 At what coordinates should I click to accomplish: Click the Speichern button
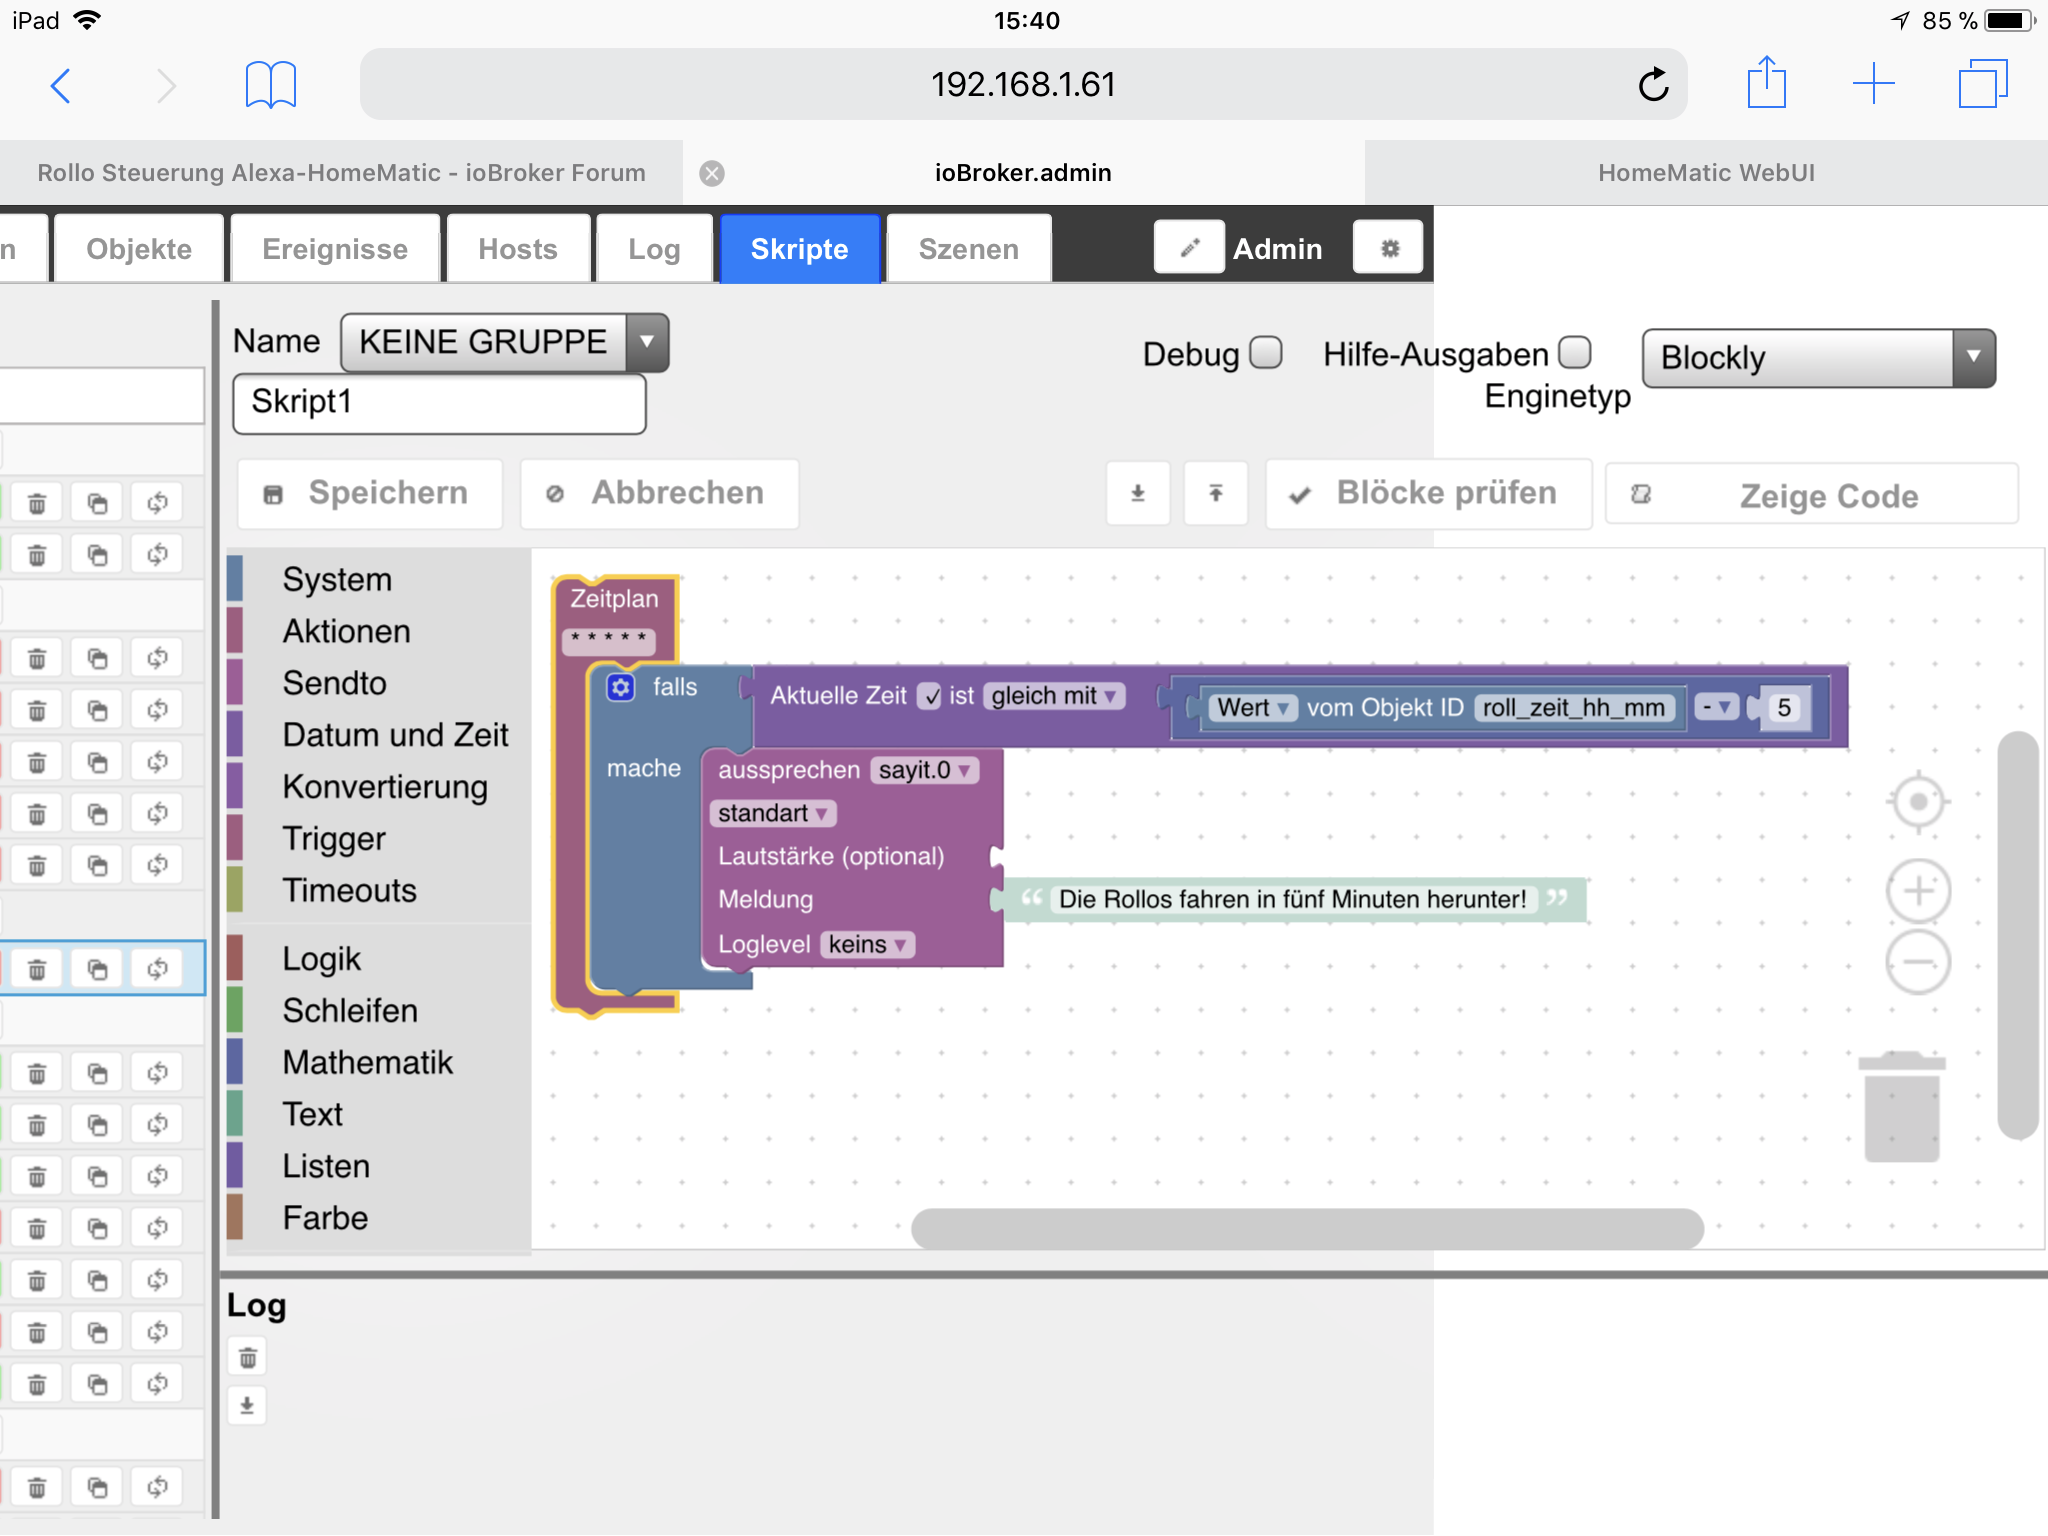370,493
